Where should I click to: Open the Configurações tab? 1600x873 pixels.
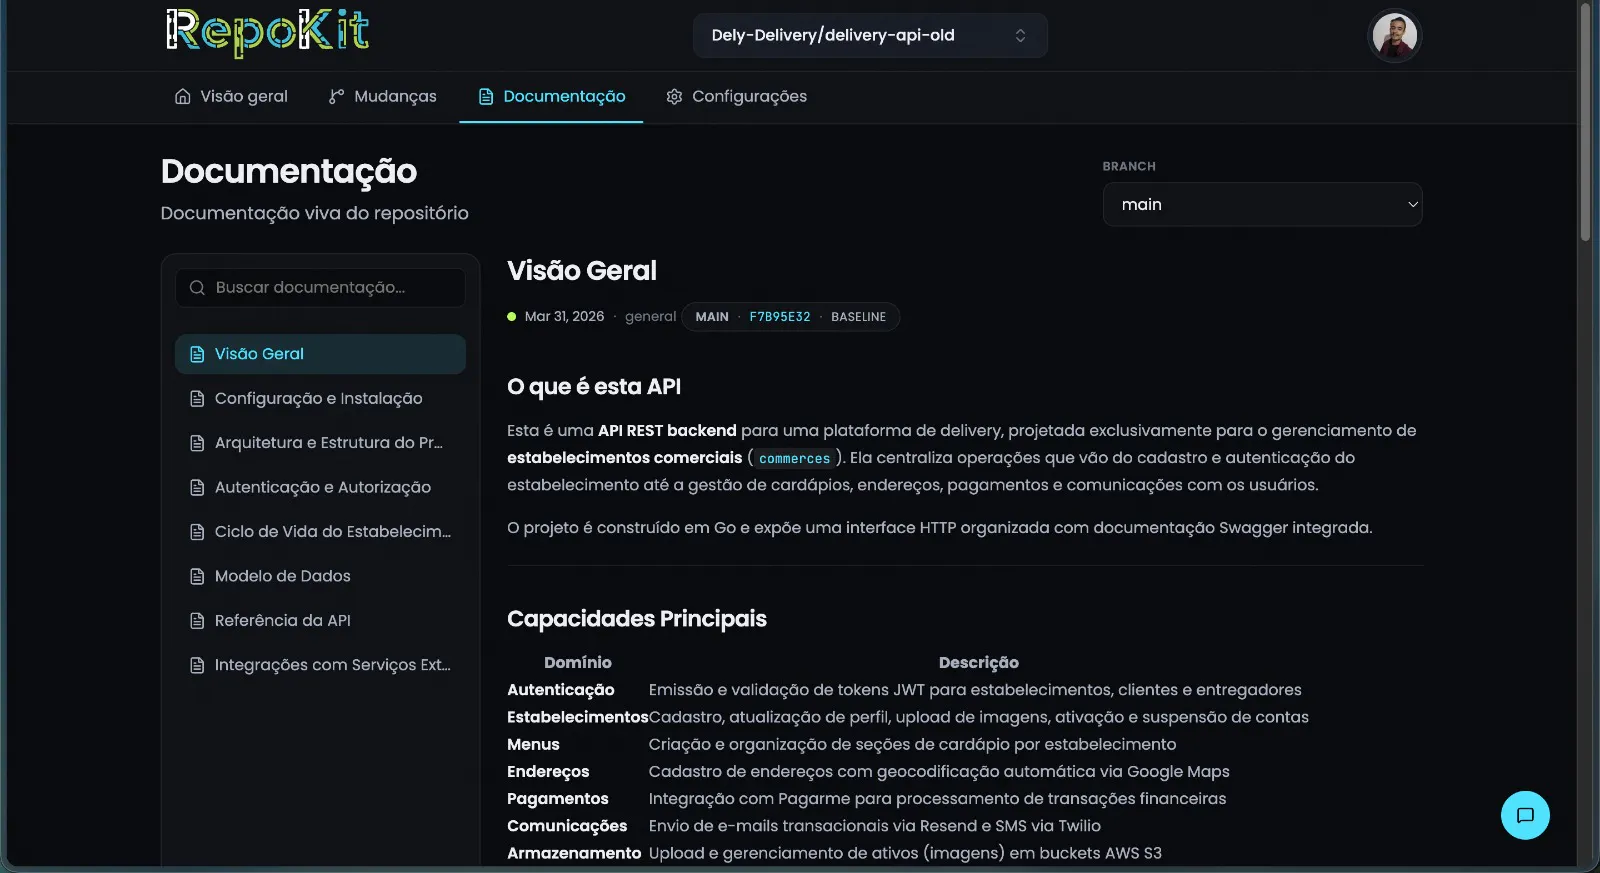pos(737,96)
